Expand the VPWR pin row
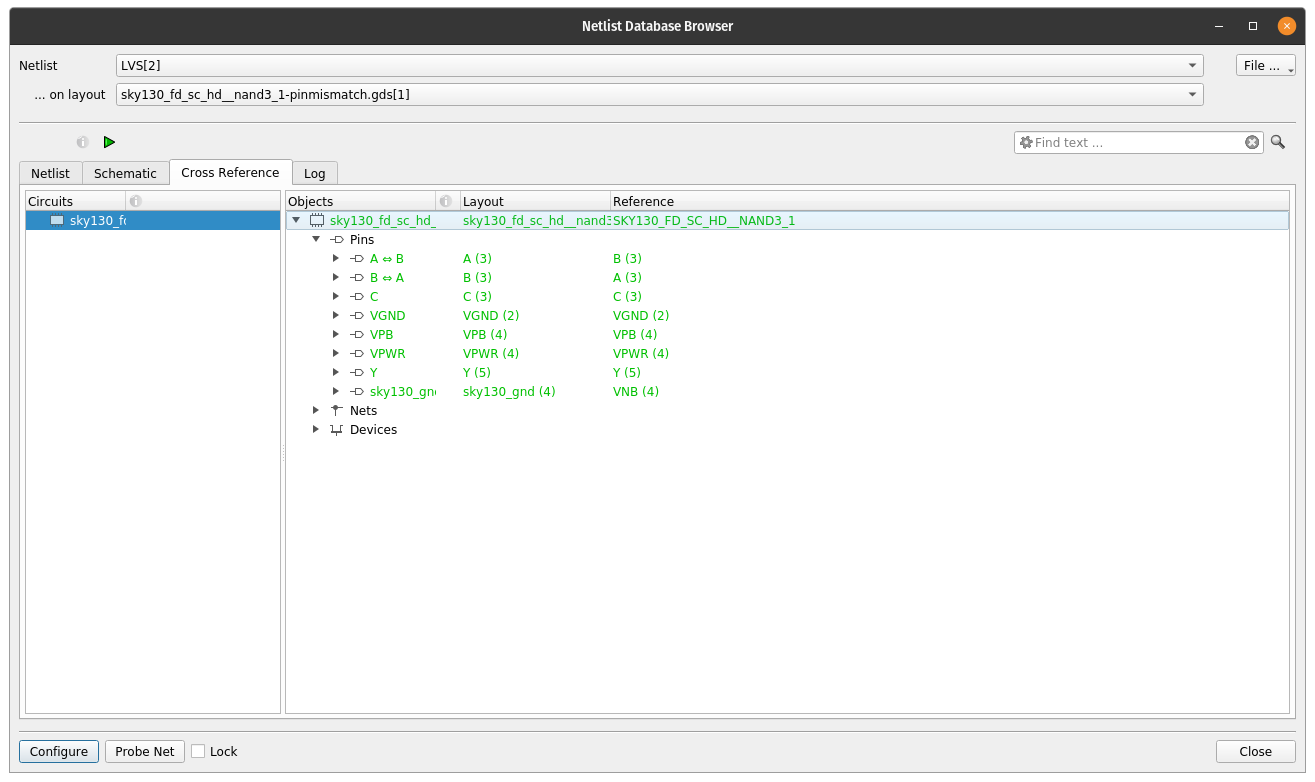1315x782 pixels. (x=336, y=354)
